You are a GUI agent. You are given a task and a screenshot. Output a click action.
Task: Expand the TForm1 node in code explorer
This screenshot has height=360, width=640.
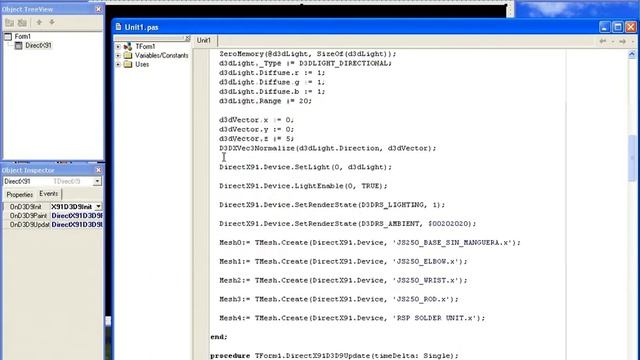pos(118,47)
